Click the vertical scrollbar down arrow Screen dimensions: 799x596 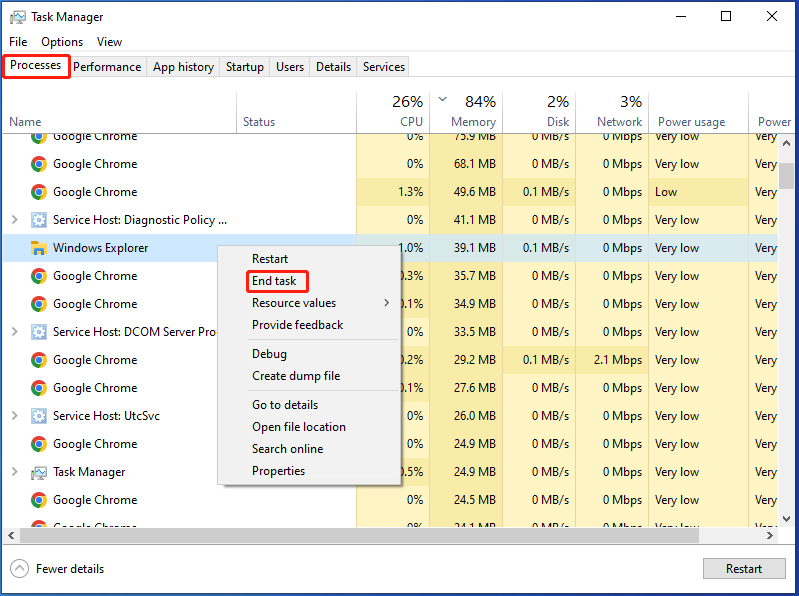coord(786,519)
